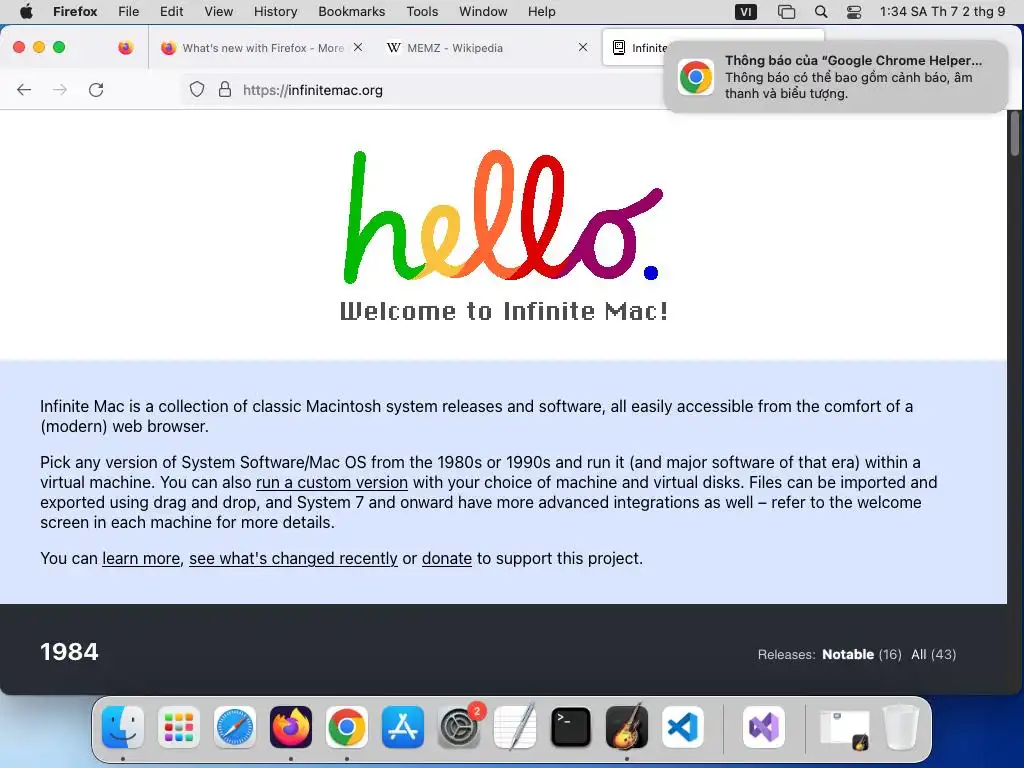Reload the current page

(96, 89)
